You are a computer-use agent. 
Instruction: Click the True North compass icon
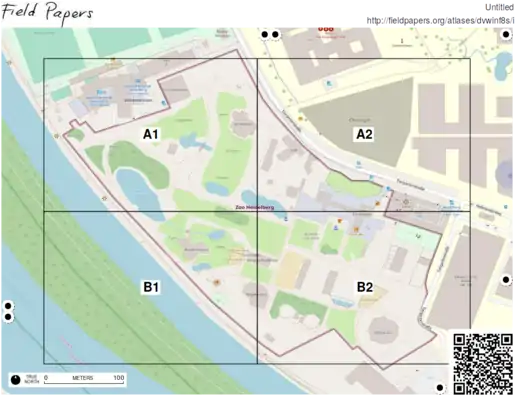[x=15, y=380]
